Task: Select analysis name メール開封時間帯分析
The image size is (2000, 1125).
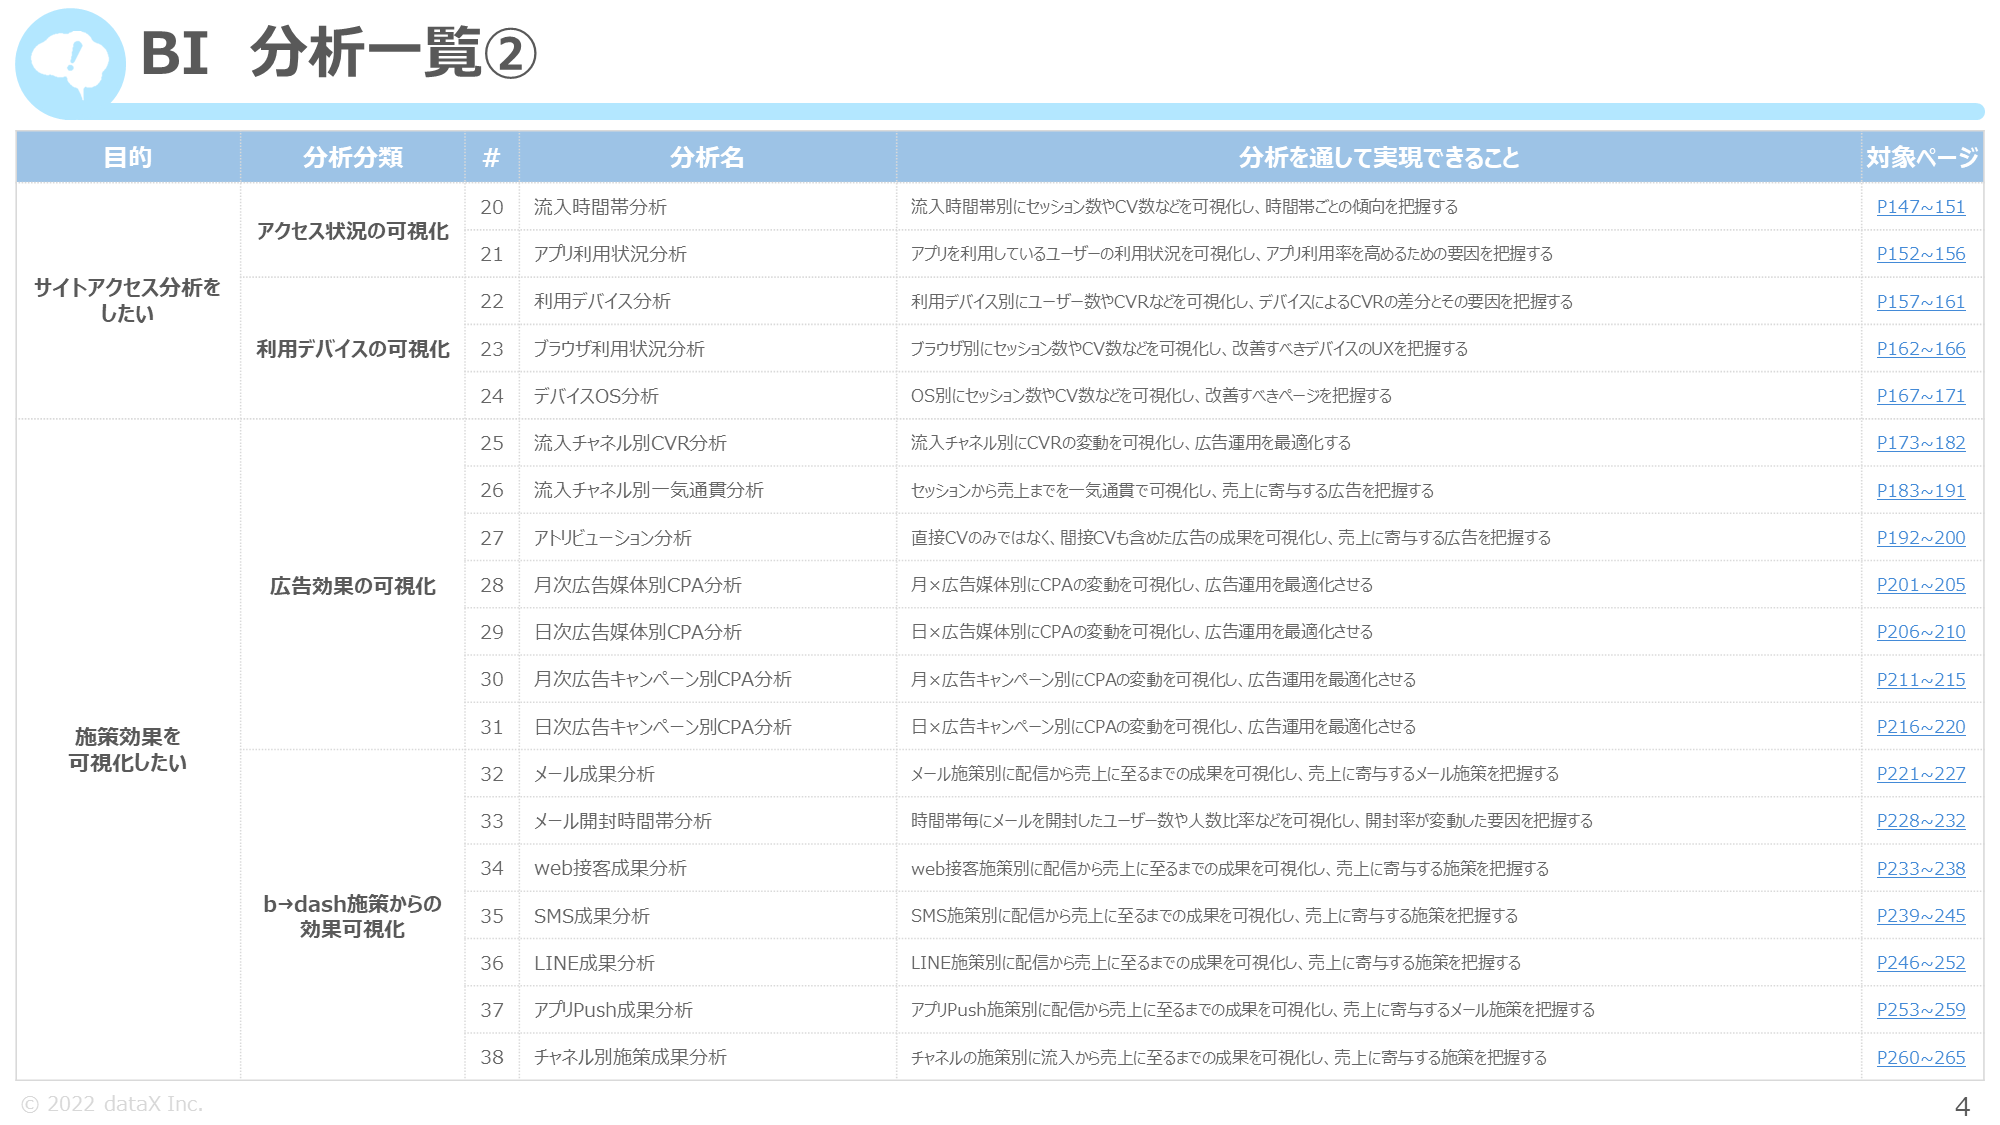Action: tap(622, 821)
